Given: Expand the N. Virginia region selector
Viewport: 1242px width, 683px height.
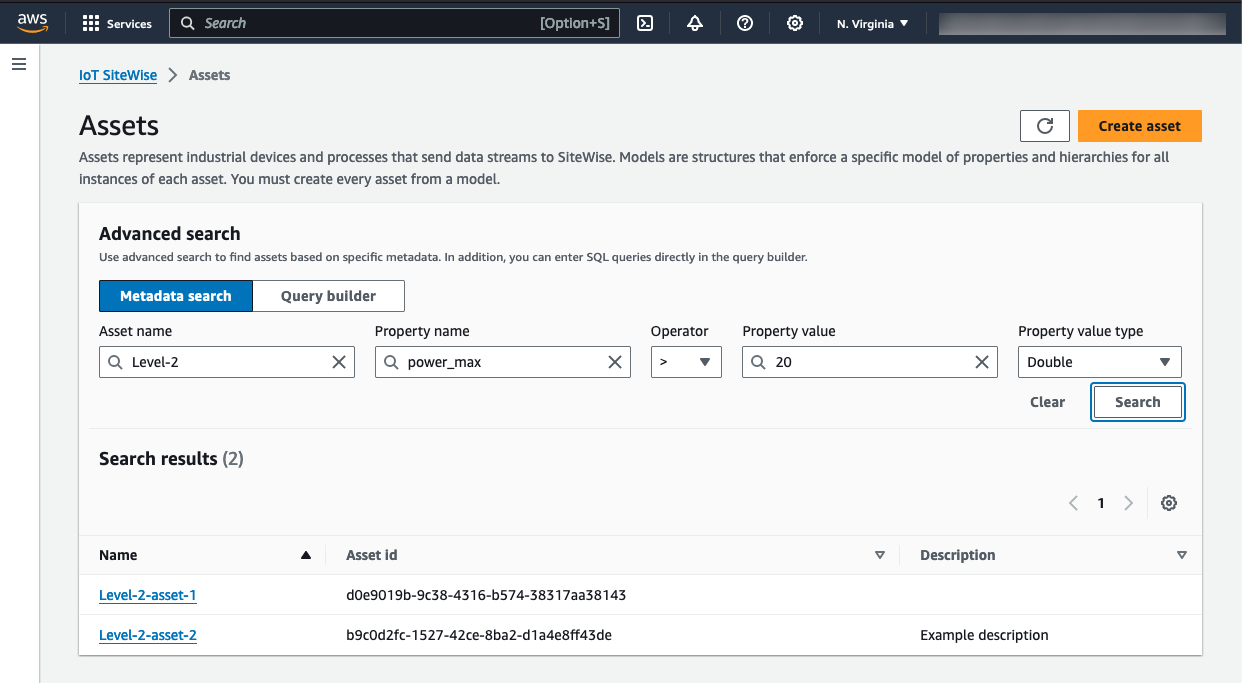Looking at the screenshot, I should point(872,23).
